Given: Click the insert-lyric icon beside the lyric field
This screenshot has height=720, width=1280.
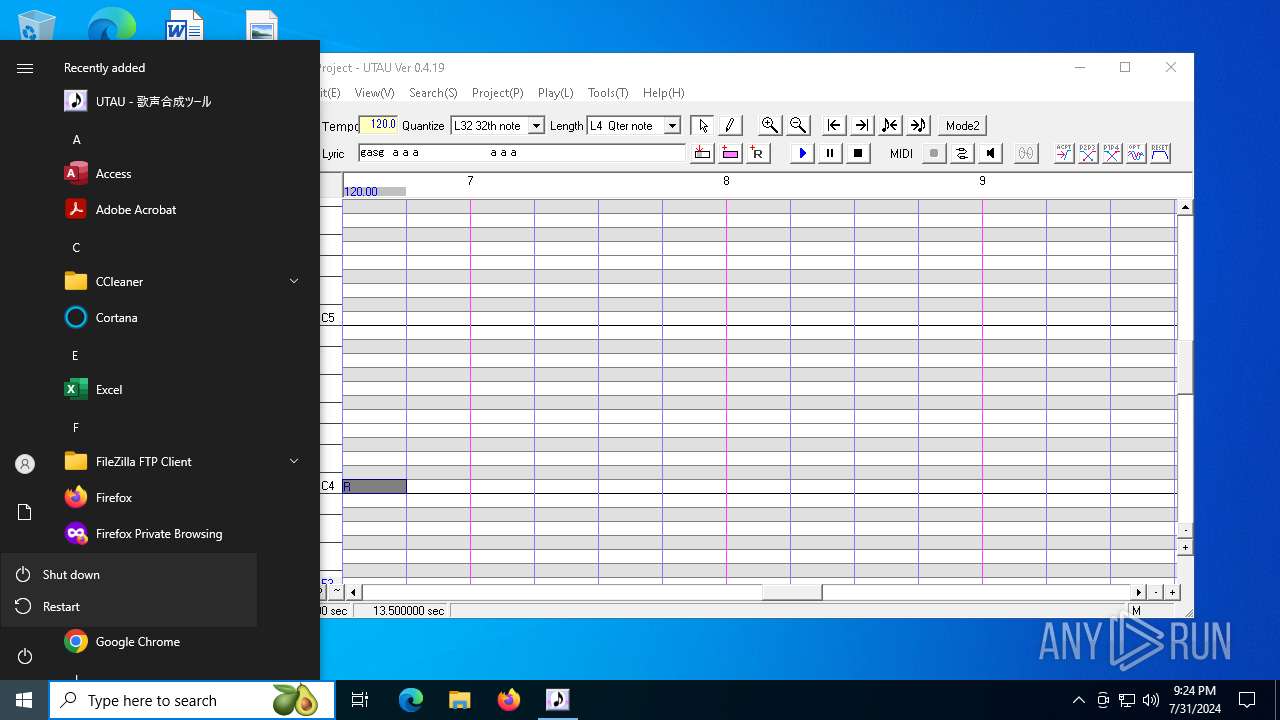Looking at the screenshot, I should [x=702, y=153].
